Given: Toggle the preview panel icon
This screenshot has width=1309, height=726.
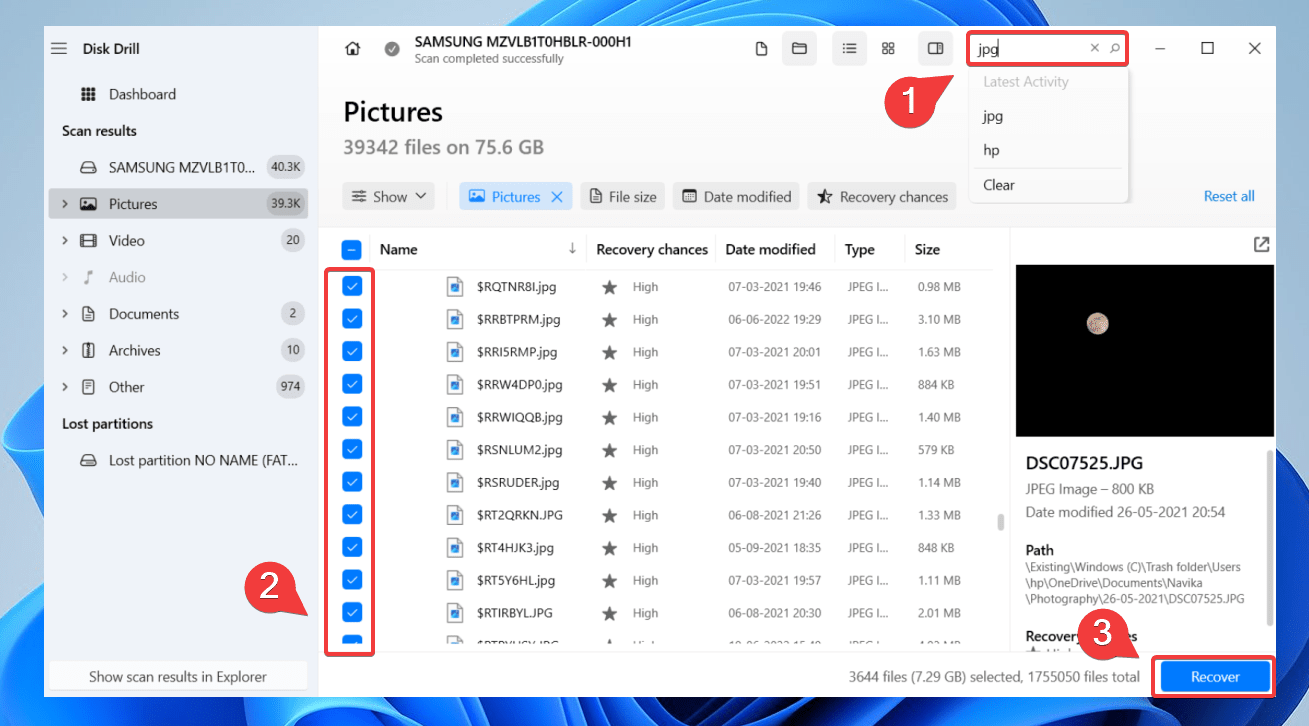Looking at the screenshot, I should pyautogui.click(x=935, y=49).
